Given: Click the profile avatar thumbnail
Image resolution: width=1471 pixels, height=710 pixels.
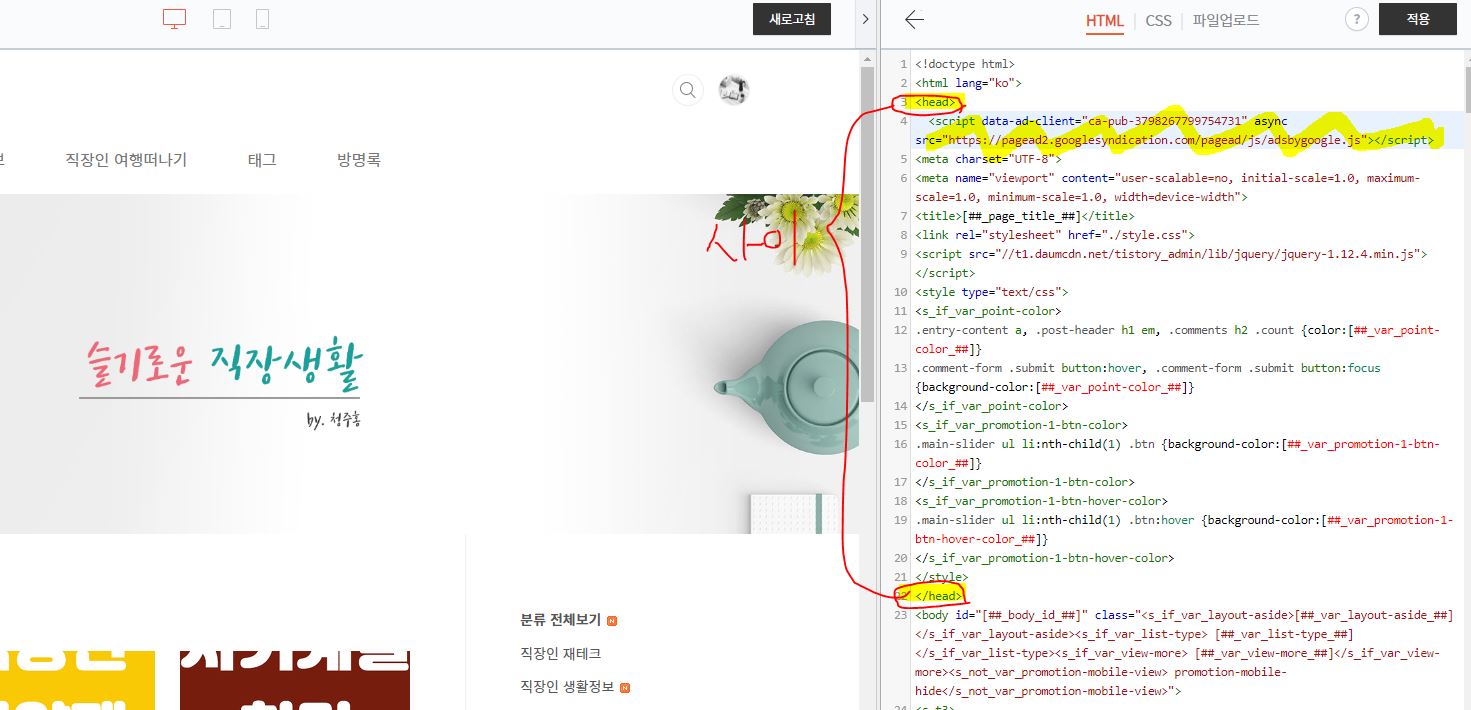Looking at the screenshot, I should [734, 90].
